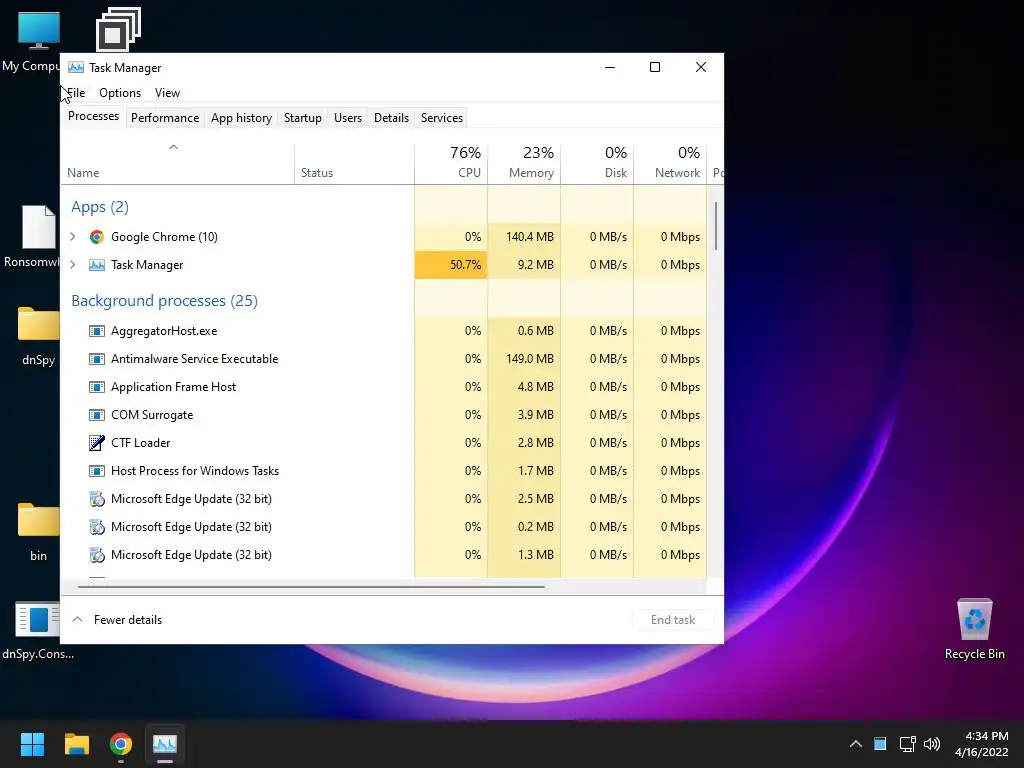Screen dimensions: 1024x768
Task: Click Application Frame Host icon
Action: (97, 387)
